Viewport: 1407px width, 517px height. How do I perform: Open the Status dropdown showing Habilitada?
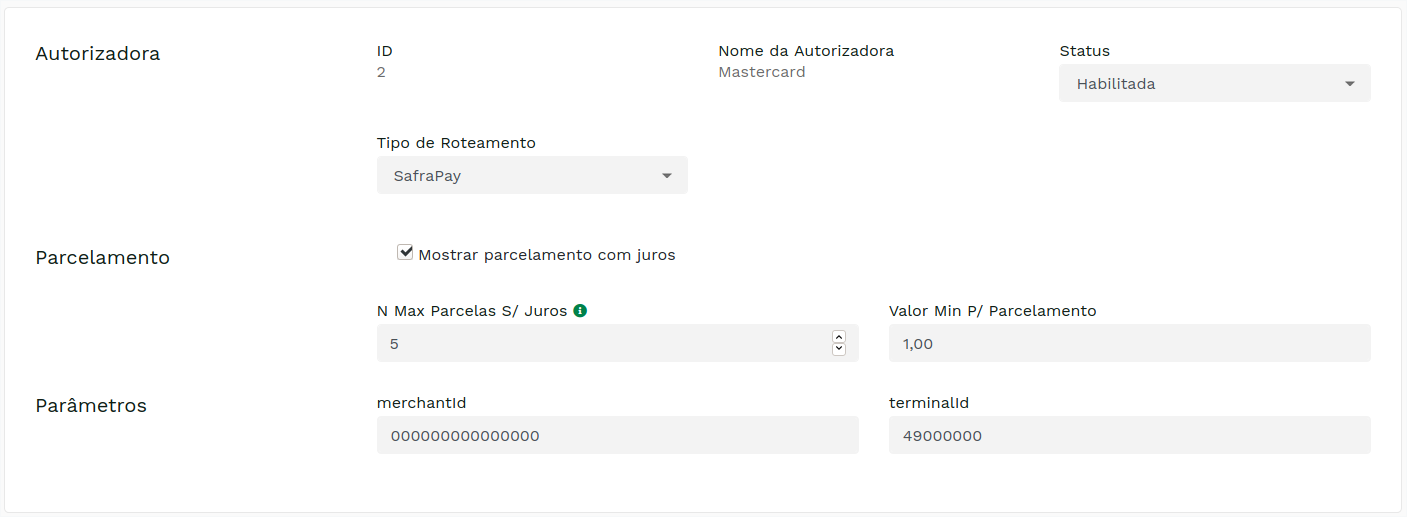tap(1214, 84)
